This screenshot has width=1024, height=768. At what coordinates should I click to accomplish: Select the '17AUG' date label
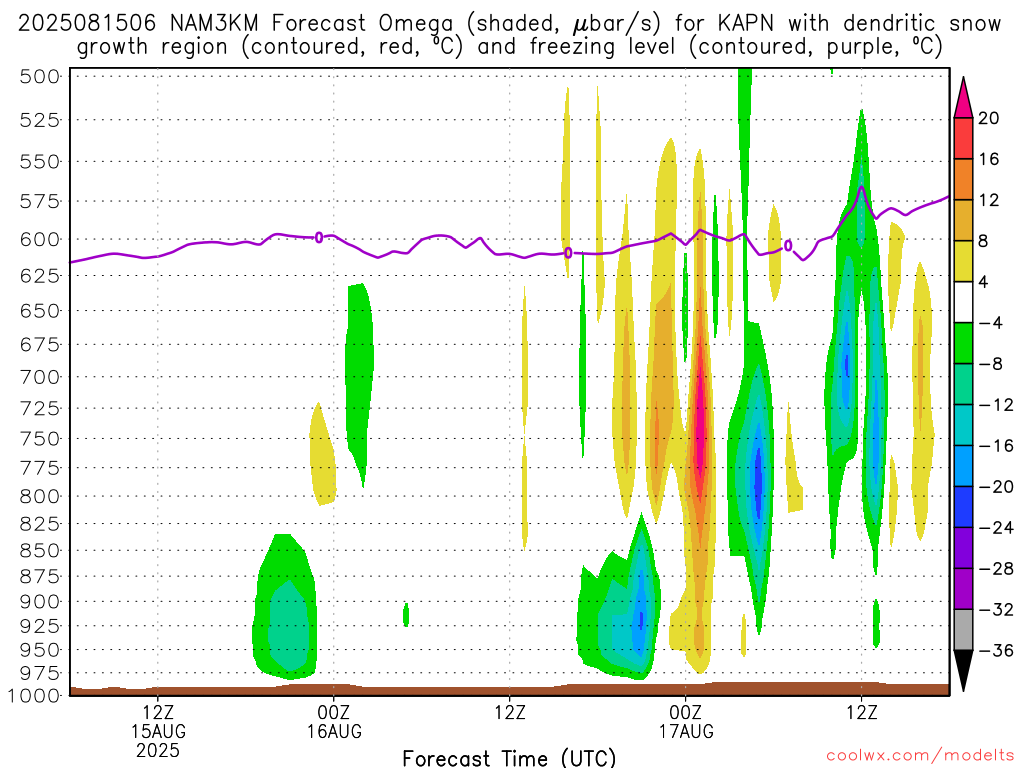686,731
